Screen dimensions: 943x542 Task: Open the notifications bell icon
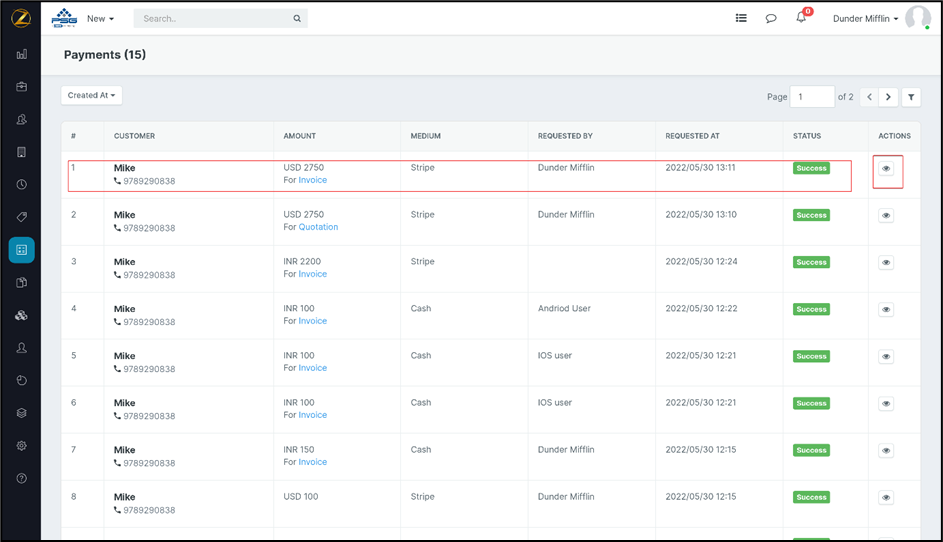801,18
